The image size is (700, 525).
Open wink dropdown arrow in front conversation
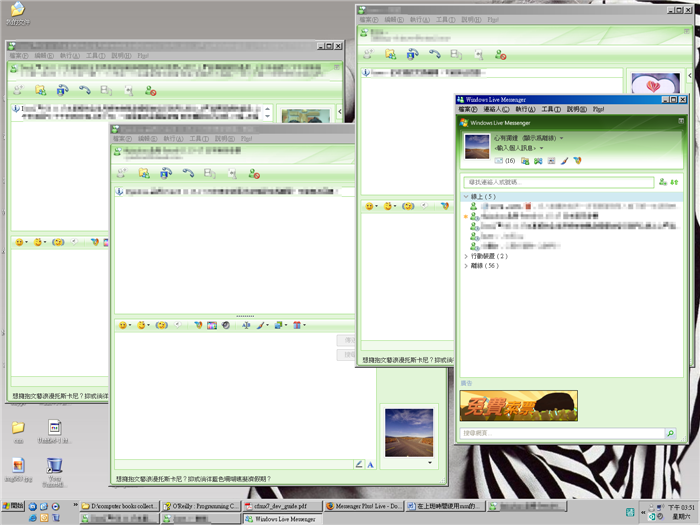pyautogui.click(x=148, y=325)
